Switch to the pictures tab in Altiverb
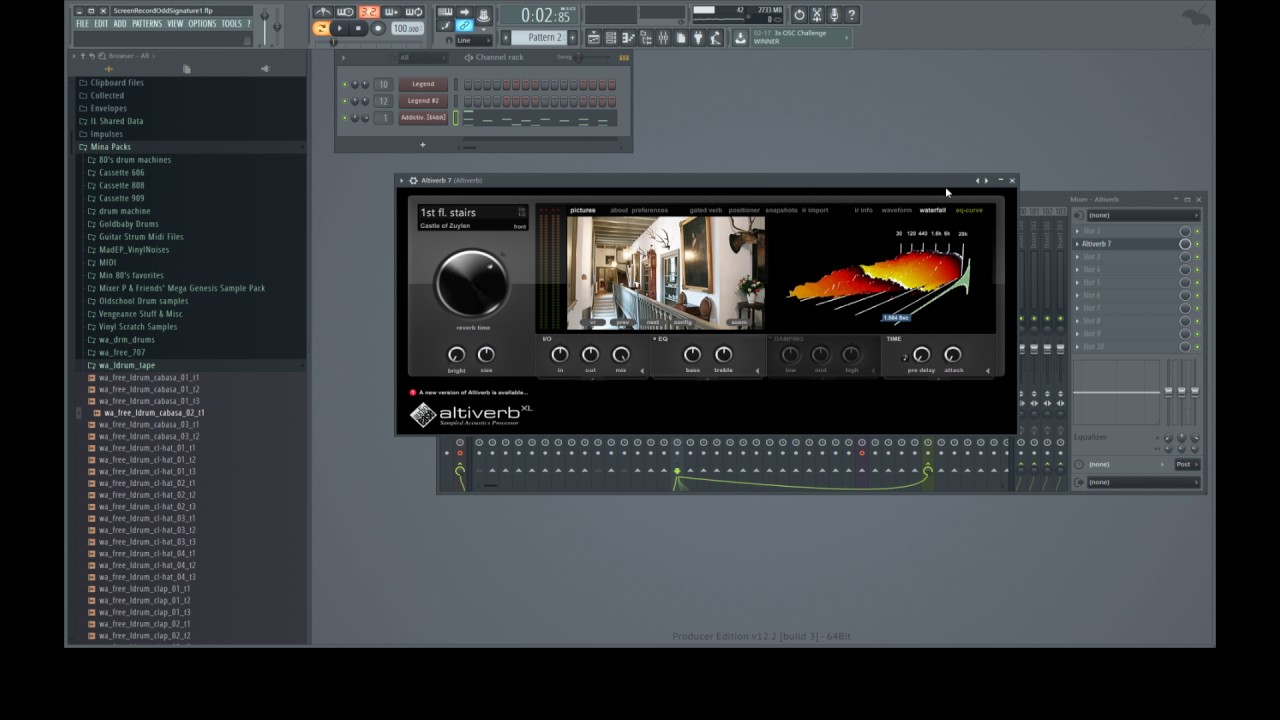The image size is (1280, 720). point(582,210)
